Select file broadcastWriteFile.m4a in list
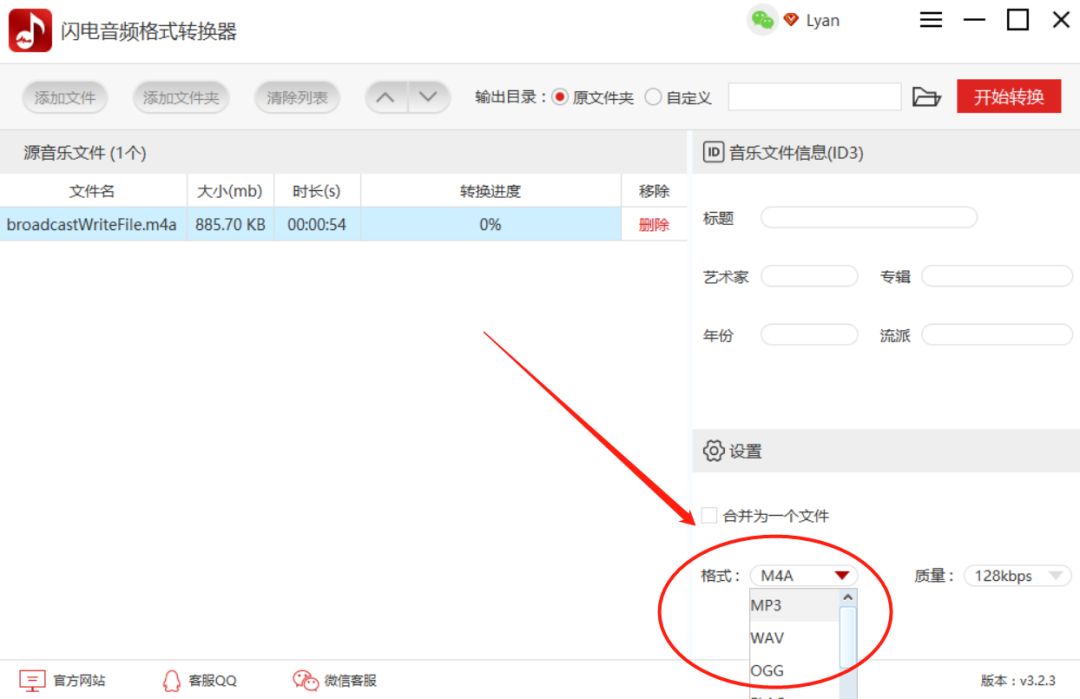1080x699 pixels. pyautogui.click(x=92, y=225)
